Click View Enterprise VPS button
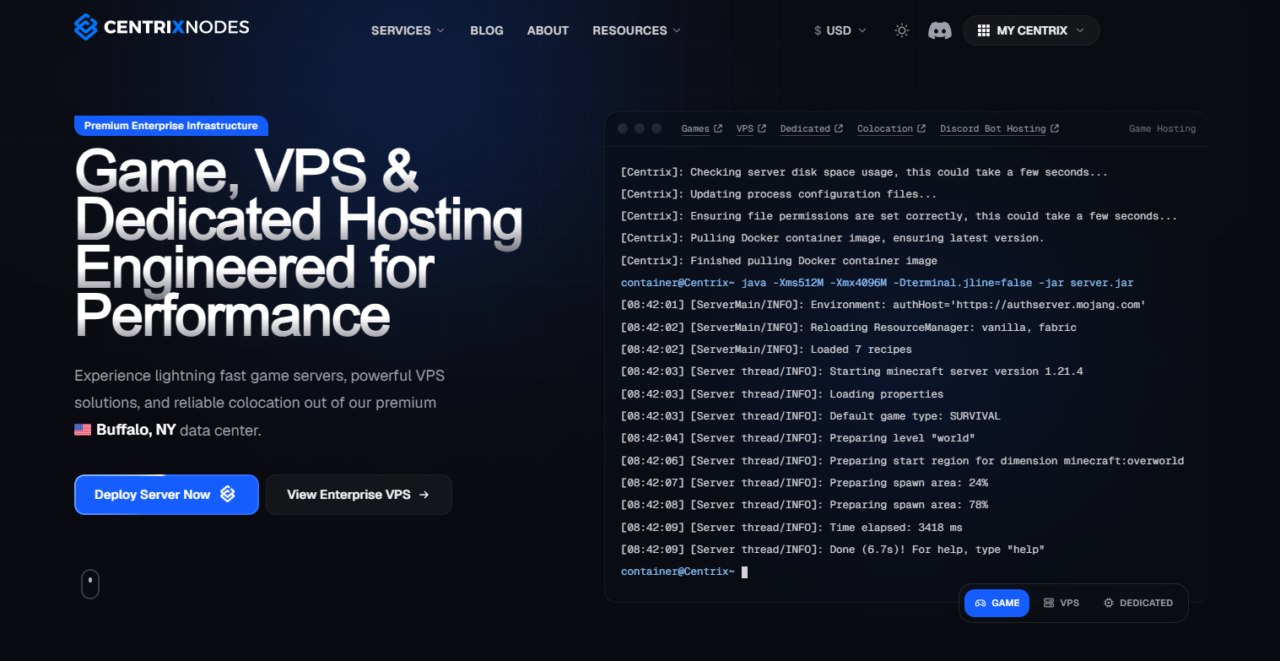Image resolution: width=1280 pixels, height=661 pixels. coord(359,494)
